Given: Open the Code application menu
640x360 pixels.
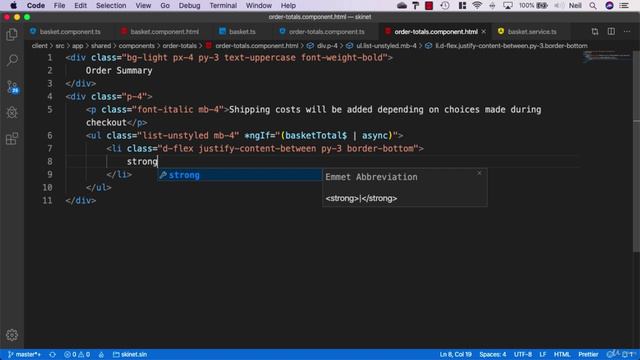Looking at the screenshot, I should pyautogui.click(x=36, y=5).
